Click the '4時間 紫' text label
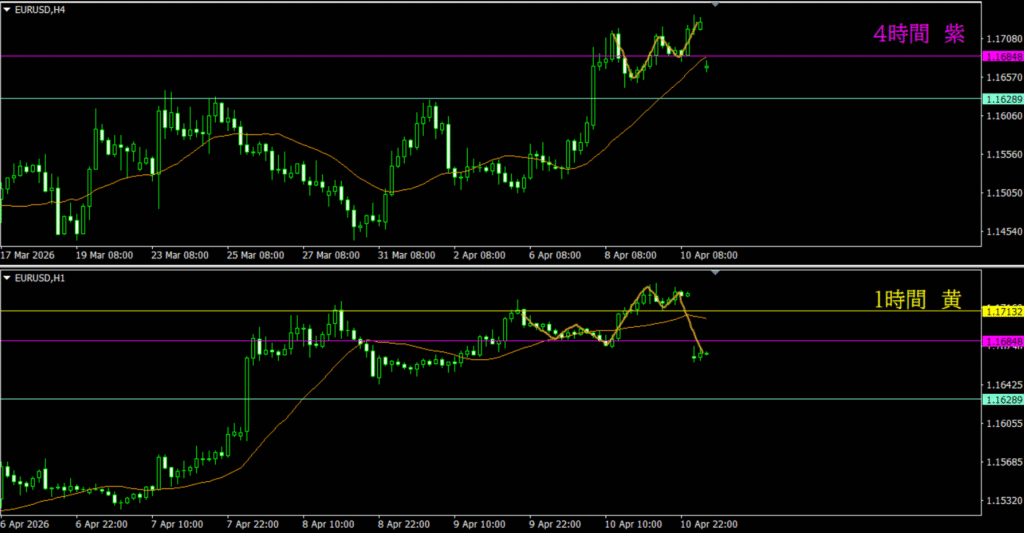Screen dimensions: 1024x533 pos(918,35)
